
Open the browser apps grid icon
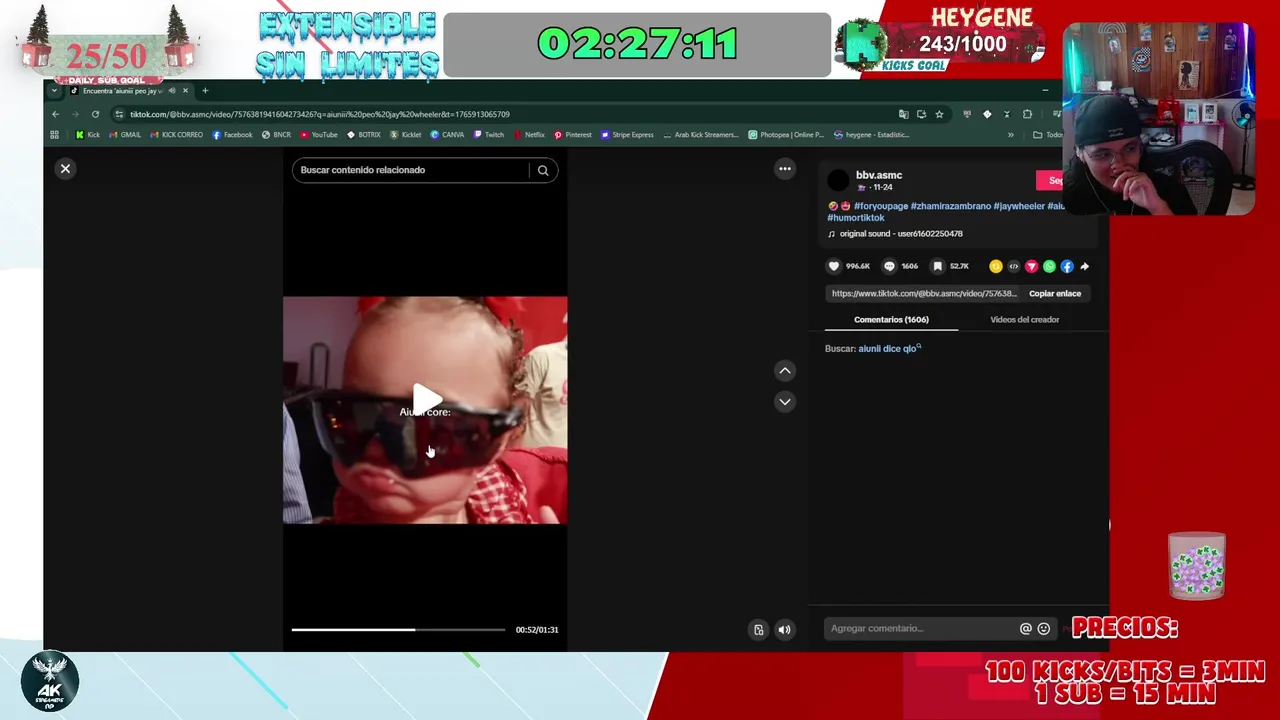coord(54,135)
